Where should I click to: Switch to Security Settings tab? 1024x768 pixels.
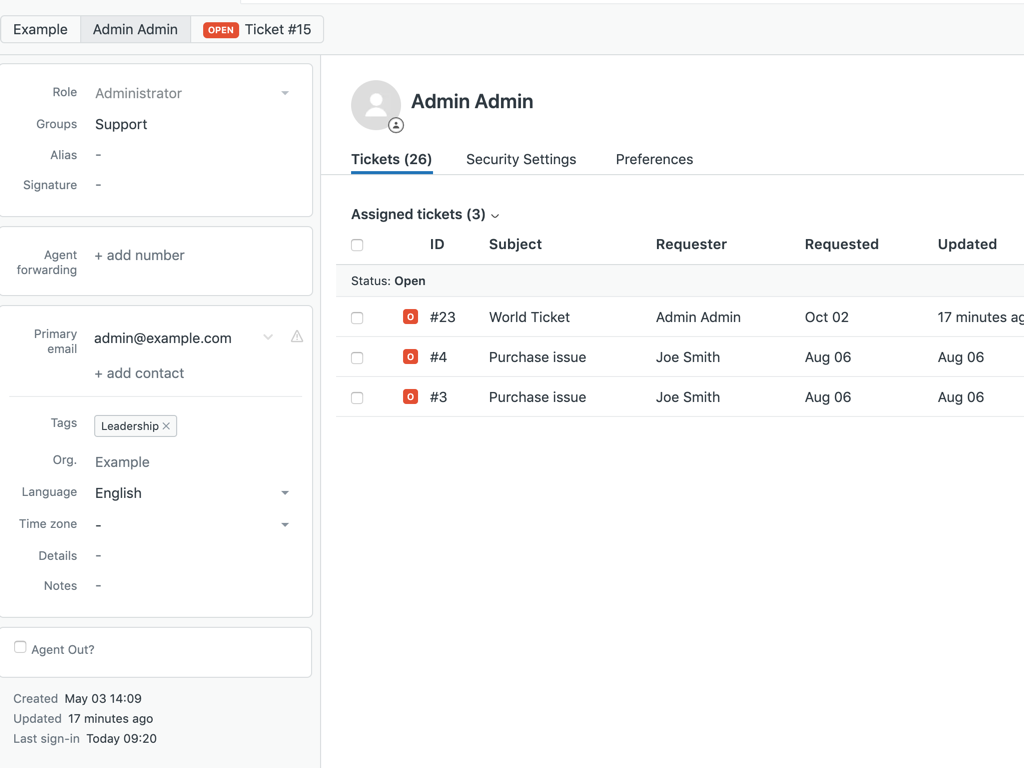(x=521, y=159)
